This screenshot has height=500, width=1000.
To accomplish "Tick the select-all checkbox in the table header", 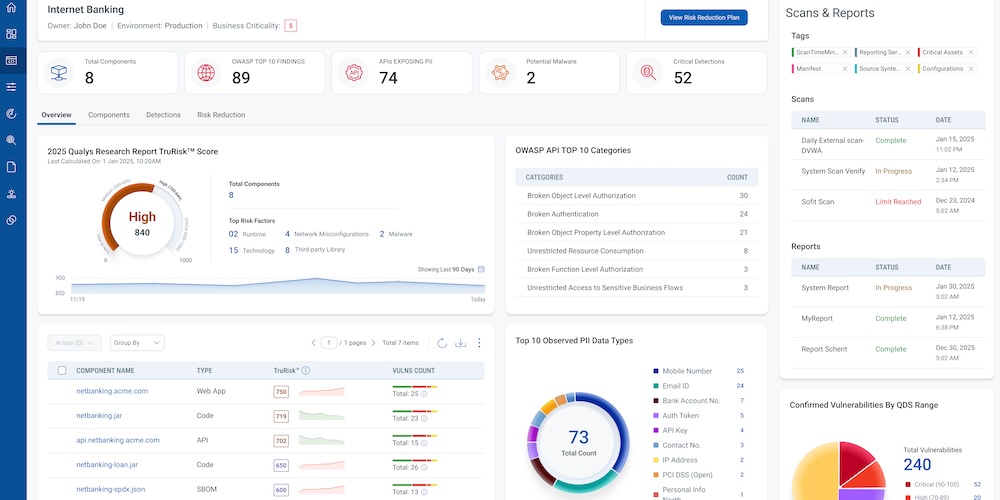I will pos(62,371).
